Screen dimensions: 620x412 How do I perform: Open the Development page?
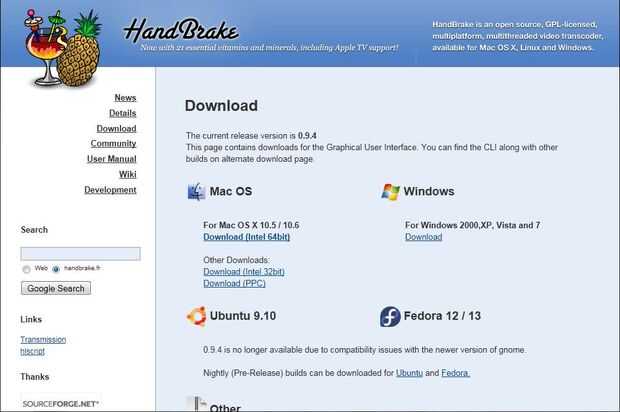click(x=110, y=190)
